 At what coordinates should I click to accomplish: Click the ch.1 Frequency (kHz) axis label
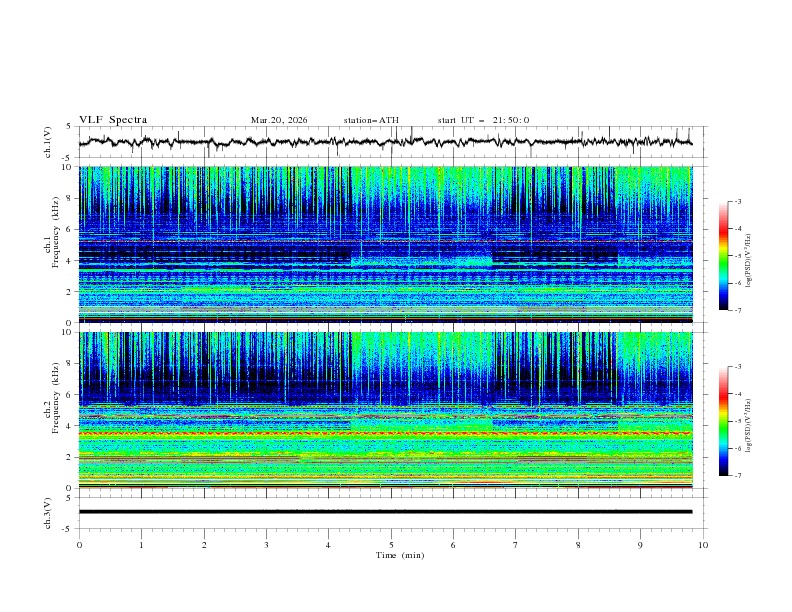[x=52, y=233]
